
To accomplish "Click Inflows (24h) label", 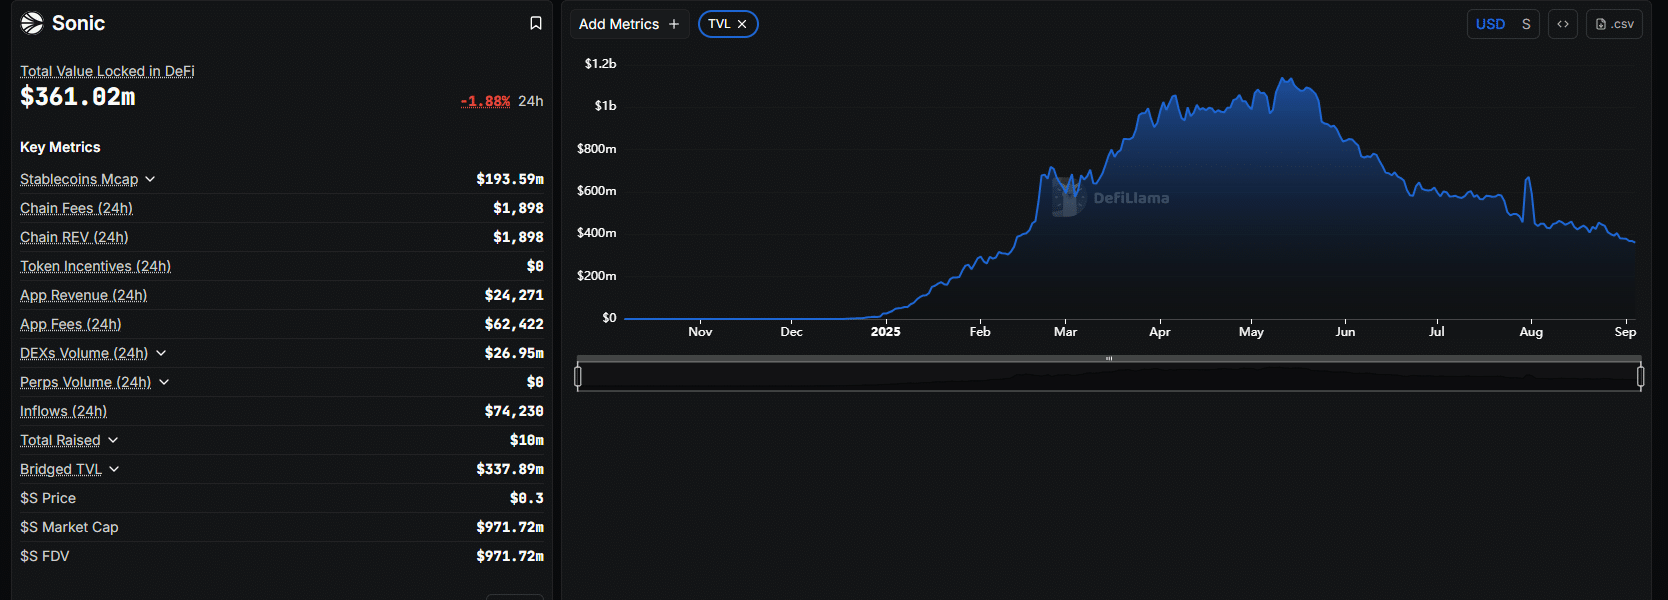I will [63, 411].
